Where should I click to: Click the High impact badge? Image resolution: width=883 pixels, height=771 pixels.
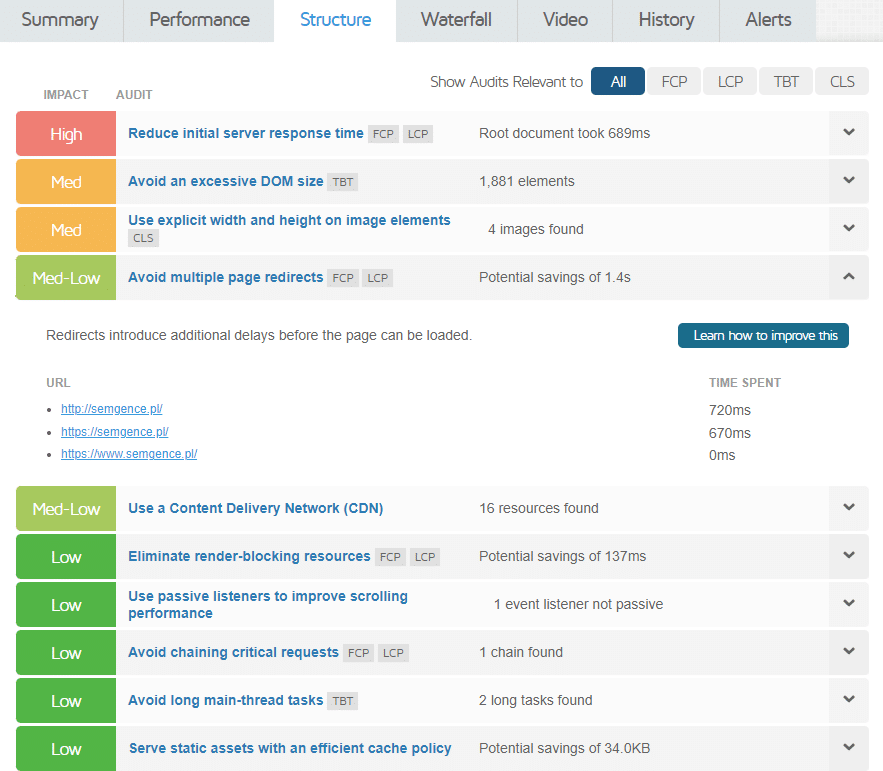(x=66, y=134)
